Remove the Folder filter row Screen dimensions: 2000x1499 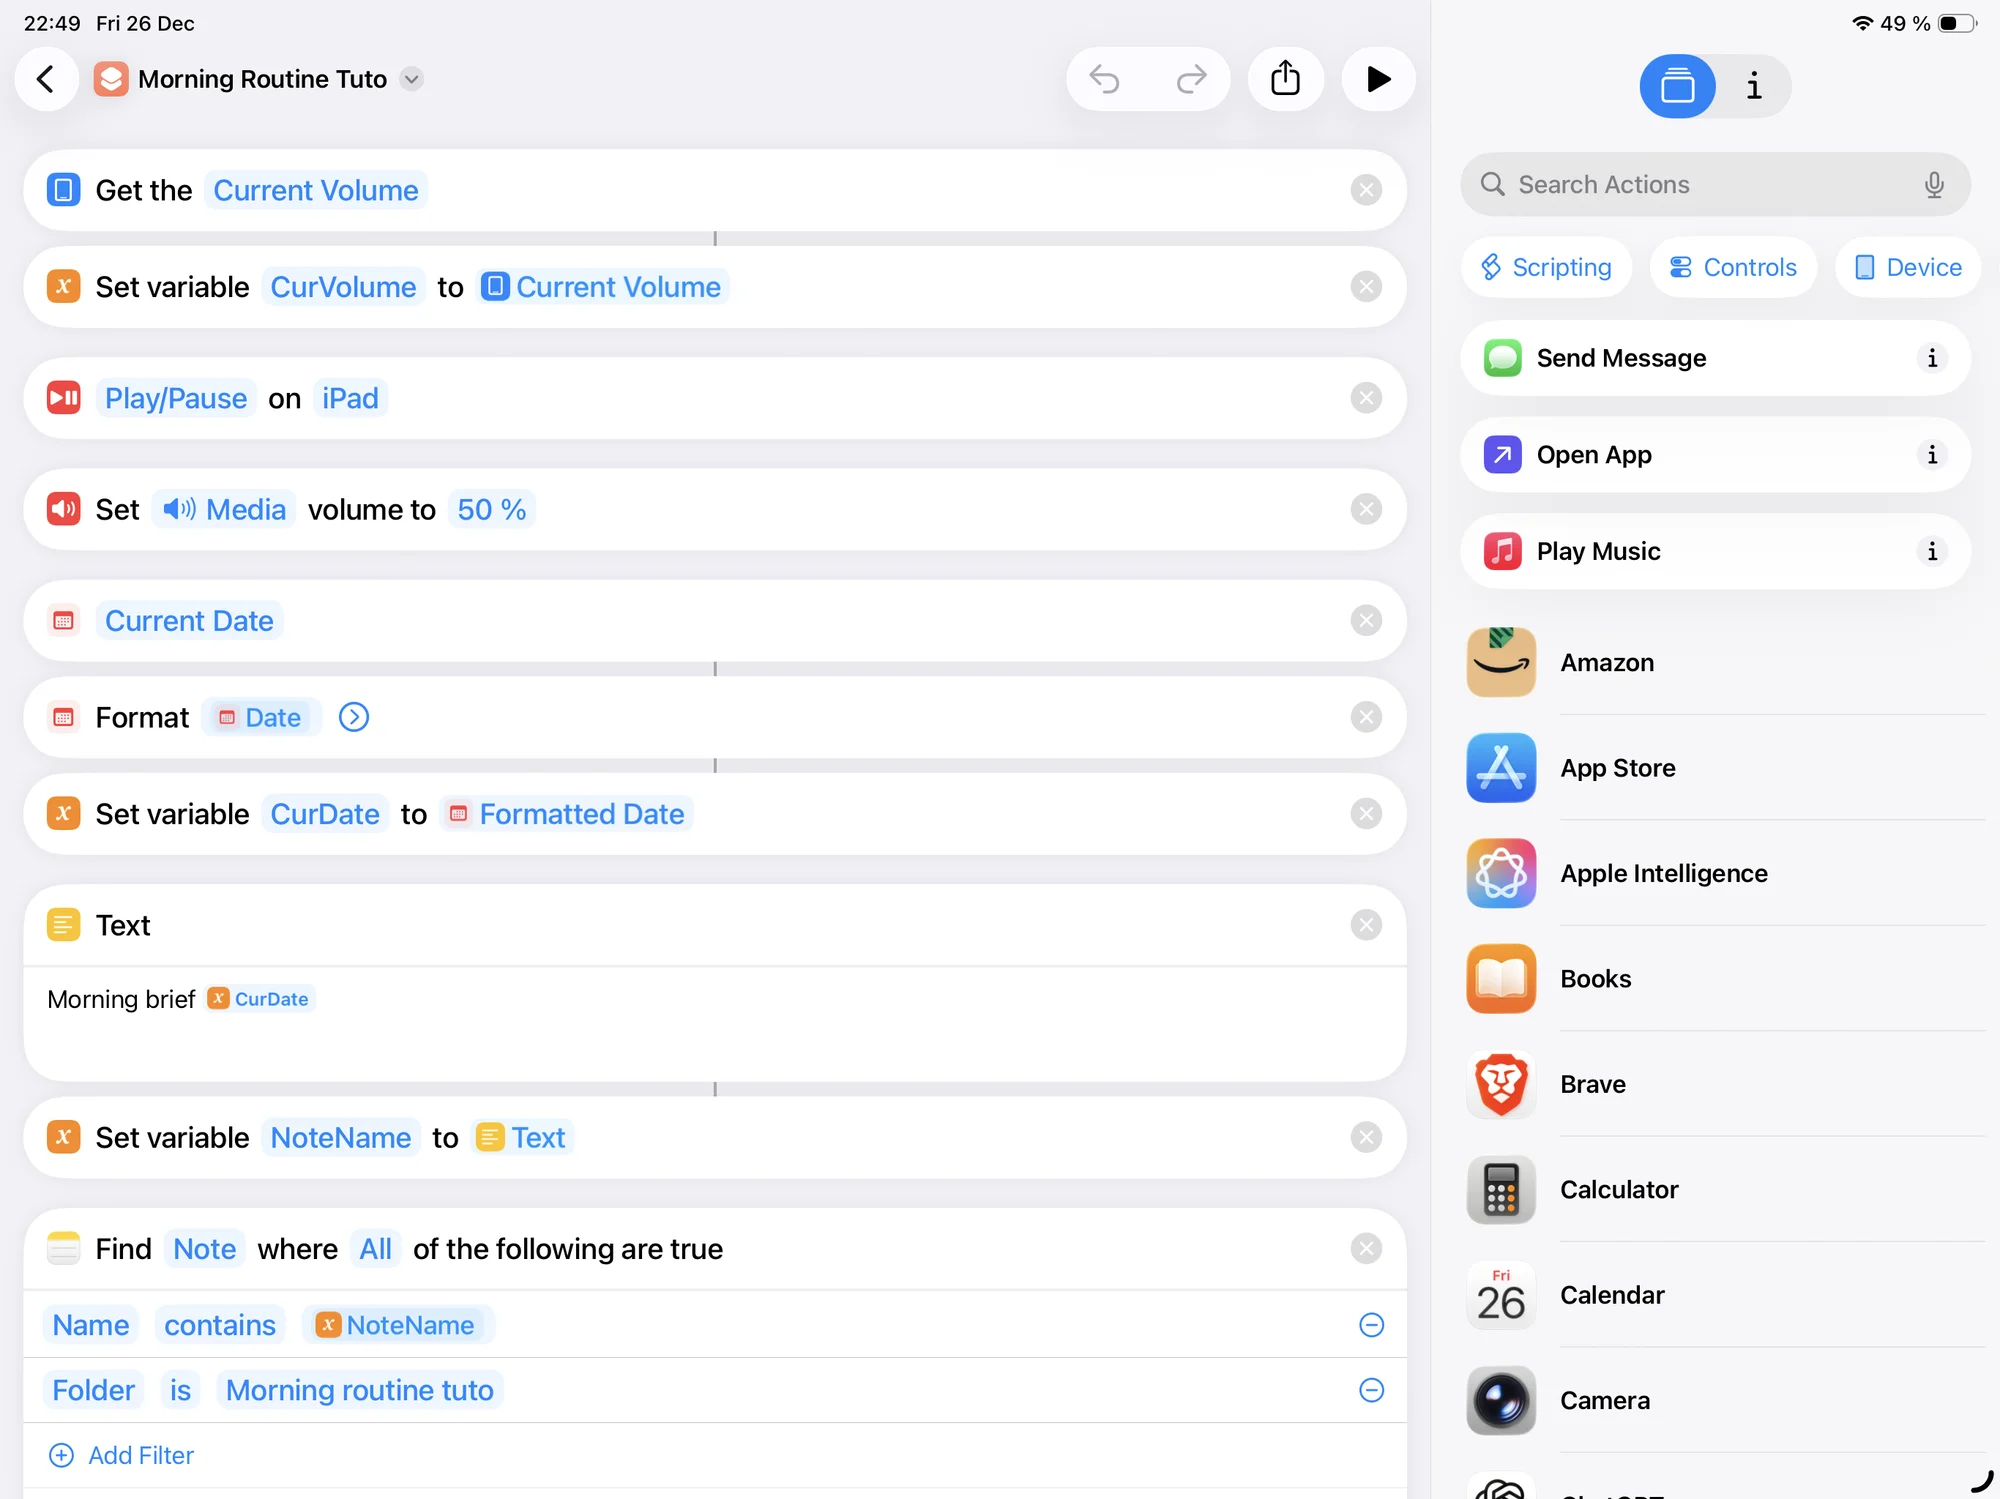pos(1371,1390)
